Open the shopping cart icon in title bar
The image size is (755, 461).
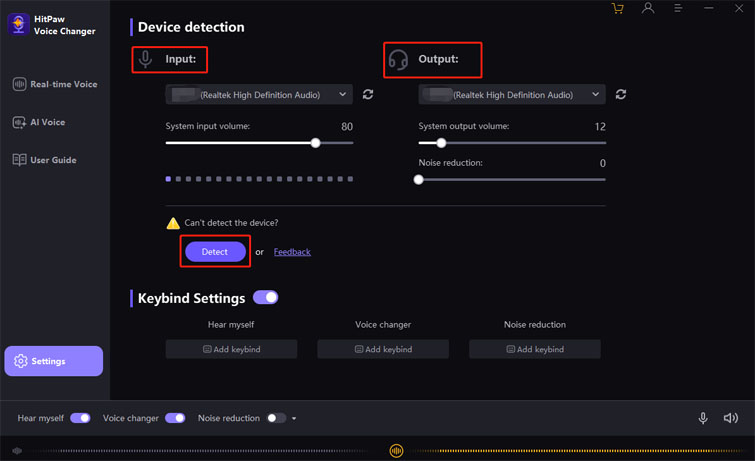point(617,8)
